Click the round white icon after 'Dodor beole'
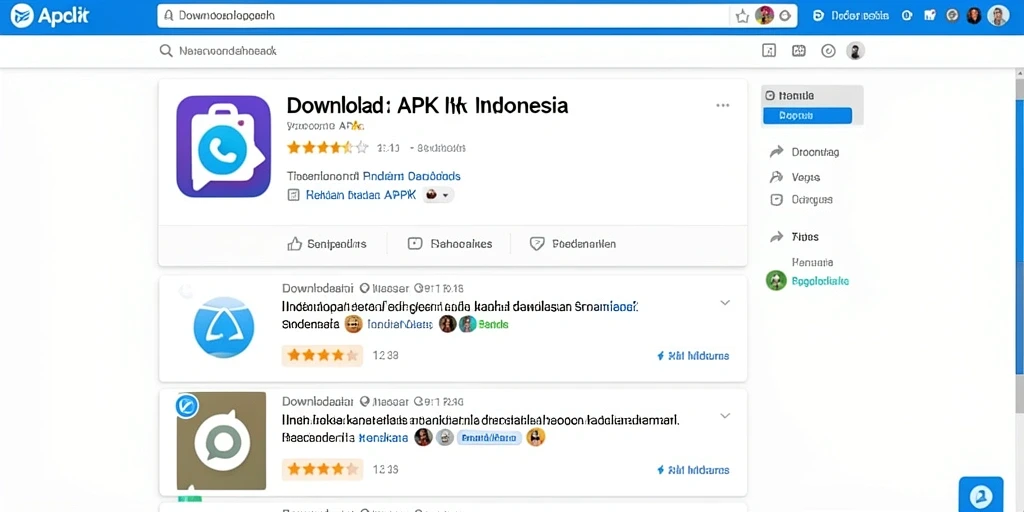 tap(906, 16)
